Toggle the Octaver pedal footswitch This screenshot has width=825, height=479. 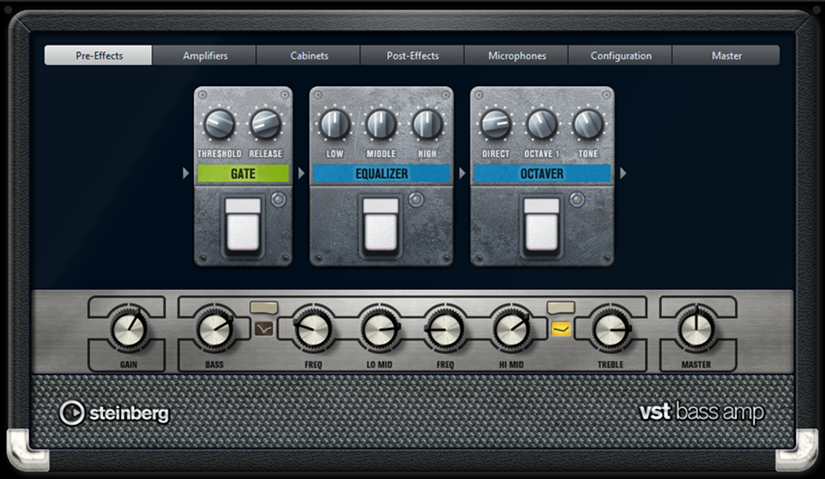pyautogui.click(x=541, y=225)
